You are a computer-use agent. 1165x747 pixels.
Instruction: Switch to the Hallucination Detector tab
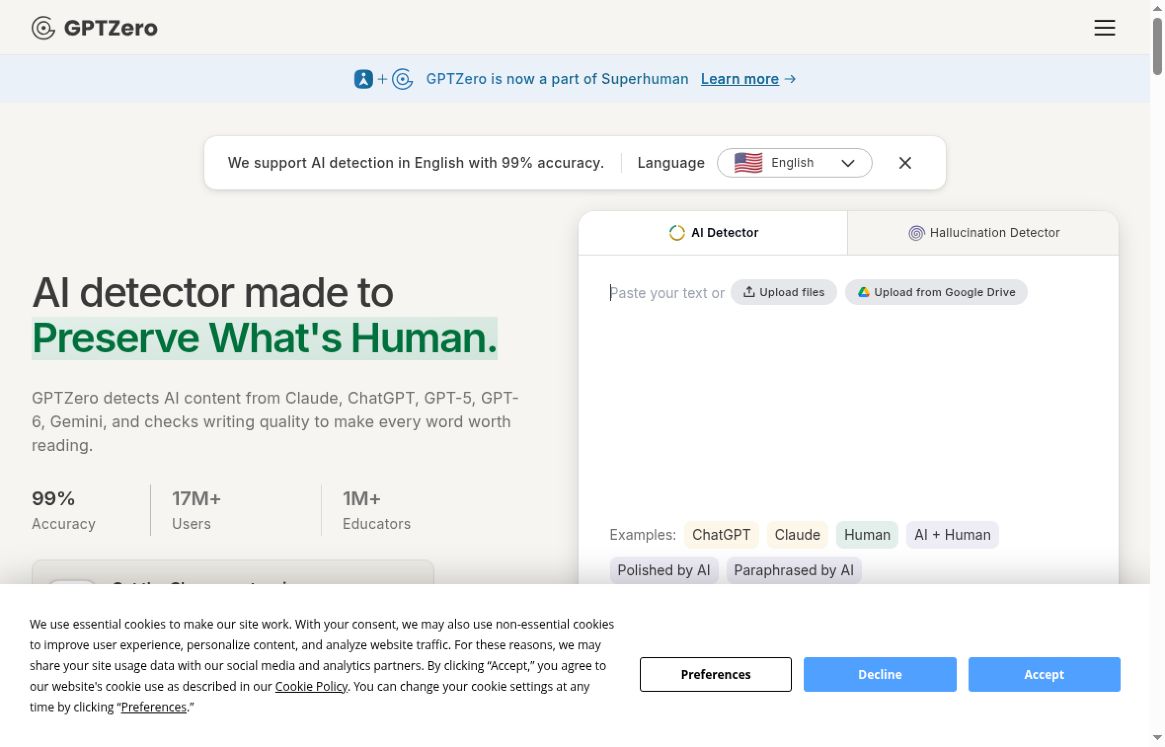(983, 233)
